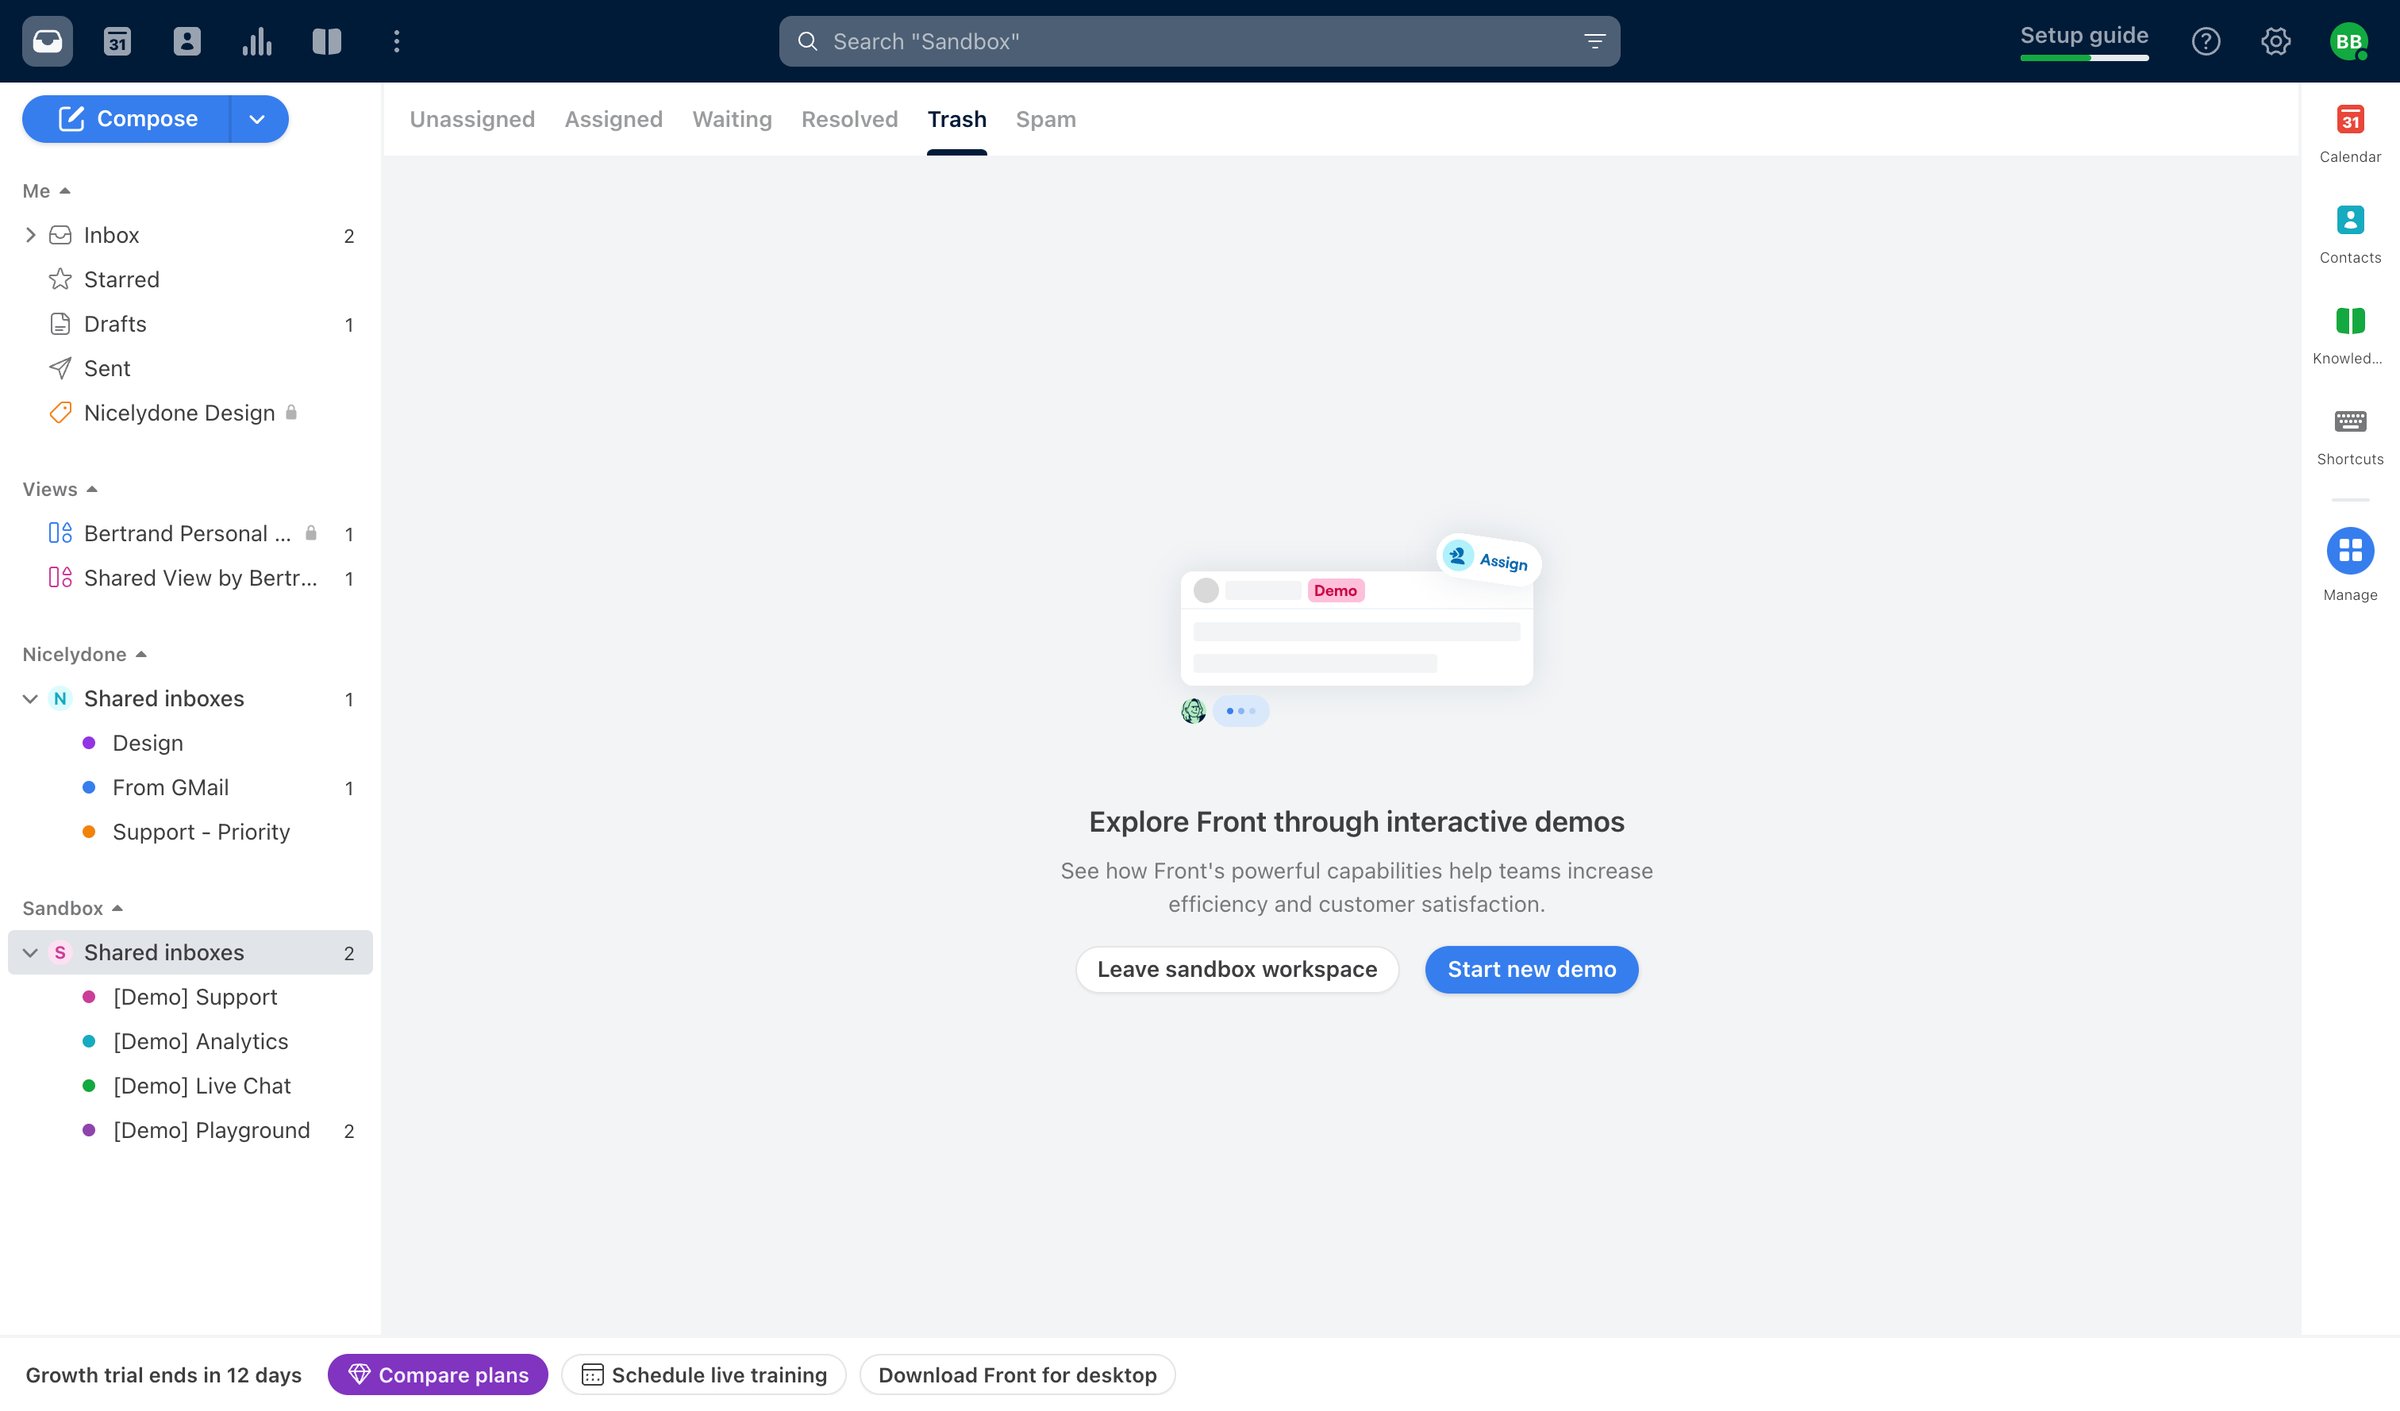Expand the Inbox folder chevron
2400x1411 pixels.
[x=30, y=235]
